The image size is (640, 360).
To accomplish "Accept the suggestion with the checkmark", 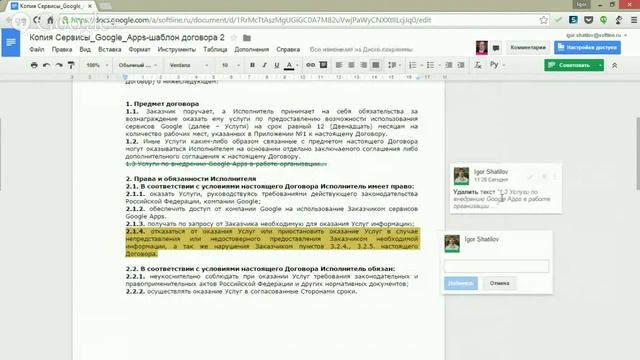I will 530,176.
